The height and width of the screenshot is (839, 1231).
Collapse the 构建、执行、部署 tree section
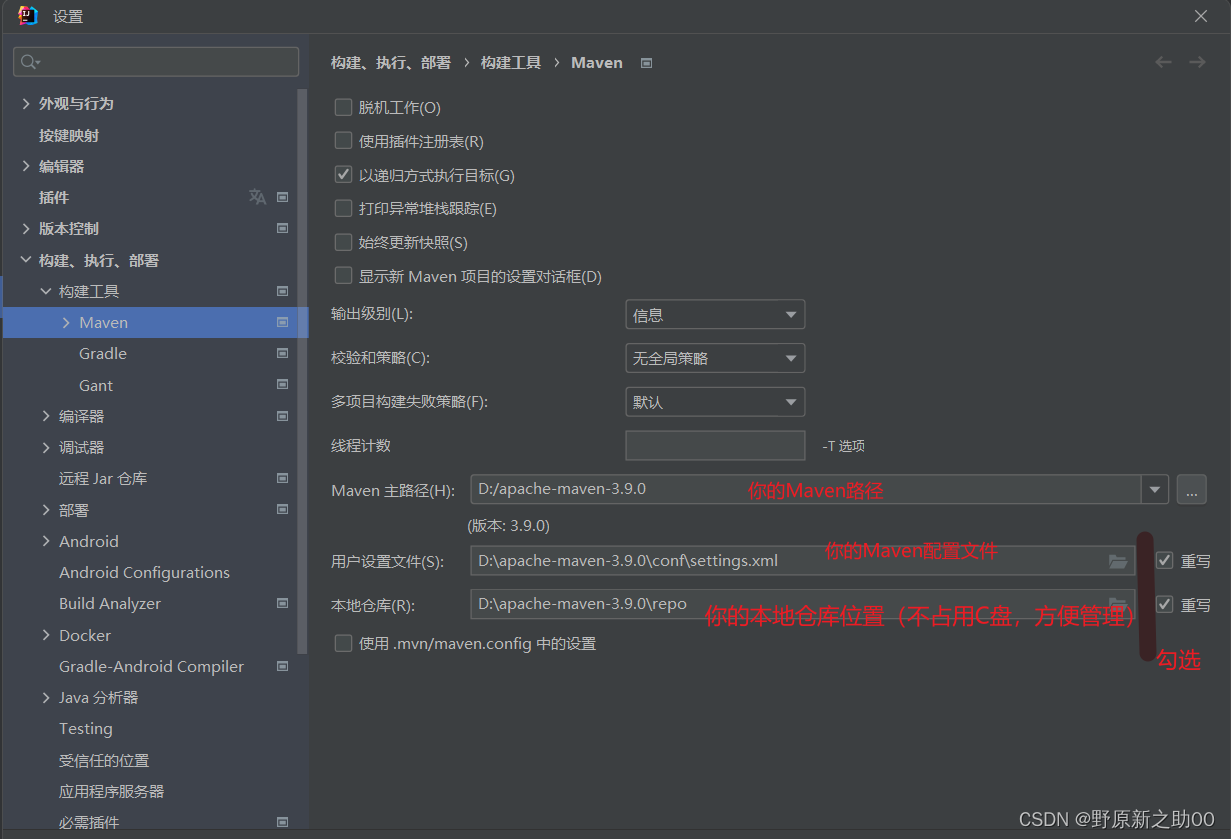point(25,259)
